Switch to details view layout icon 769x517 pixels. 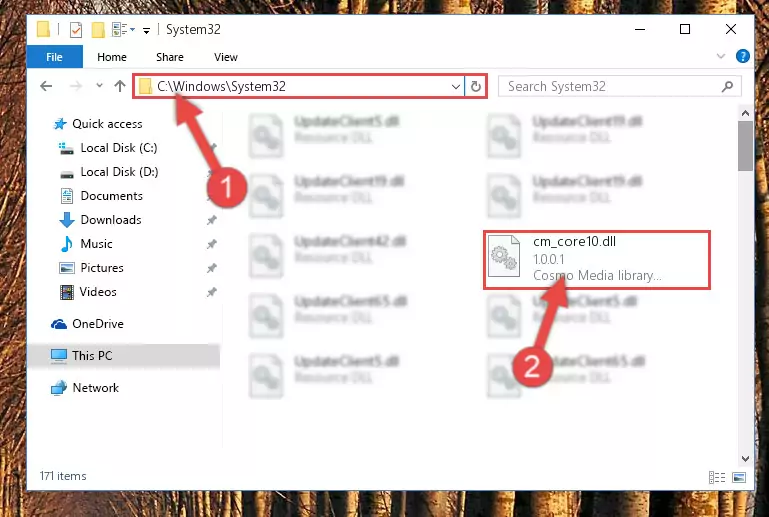(x=717, y=477)
